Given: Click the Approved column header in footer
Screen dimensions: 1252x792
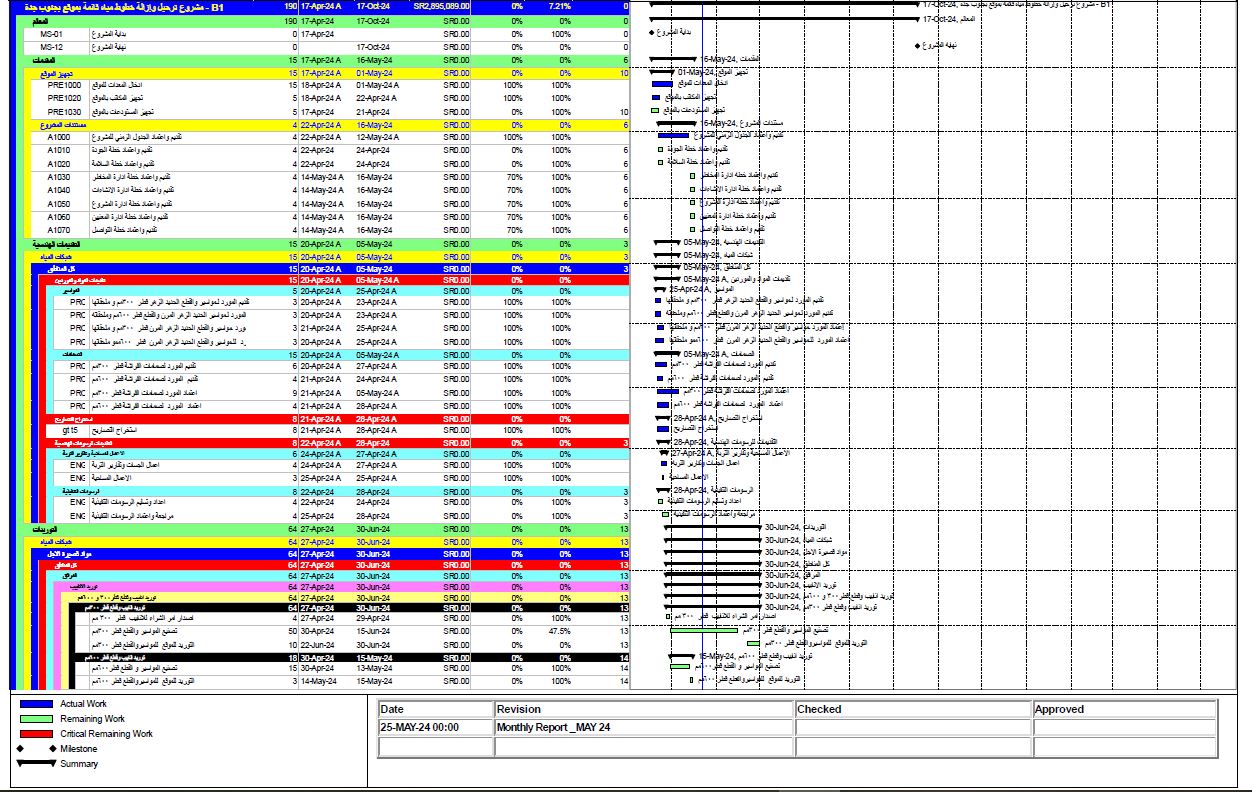Looking at the screenshot, I should point(1059,709).
